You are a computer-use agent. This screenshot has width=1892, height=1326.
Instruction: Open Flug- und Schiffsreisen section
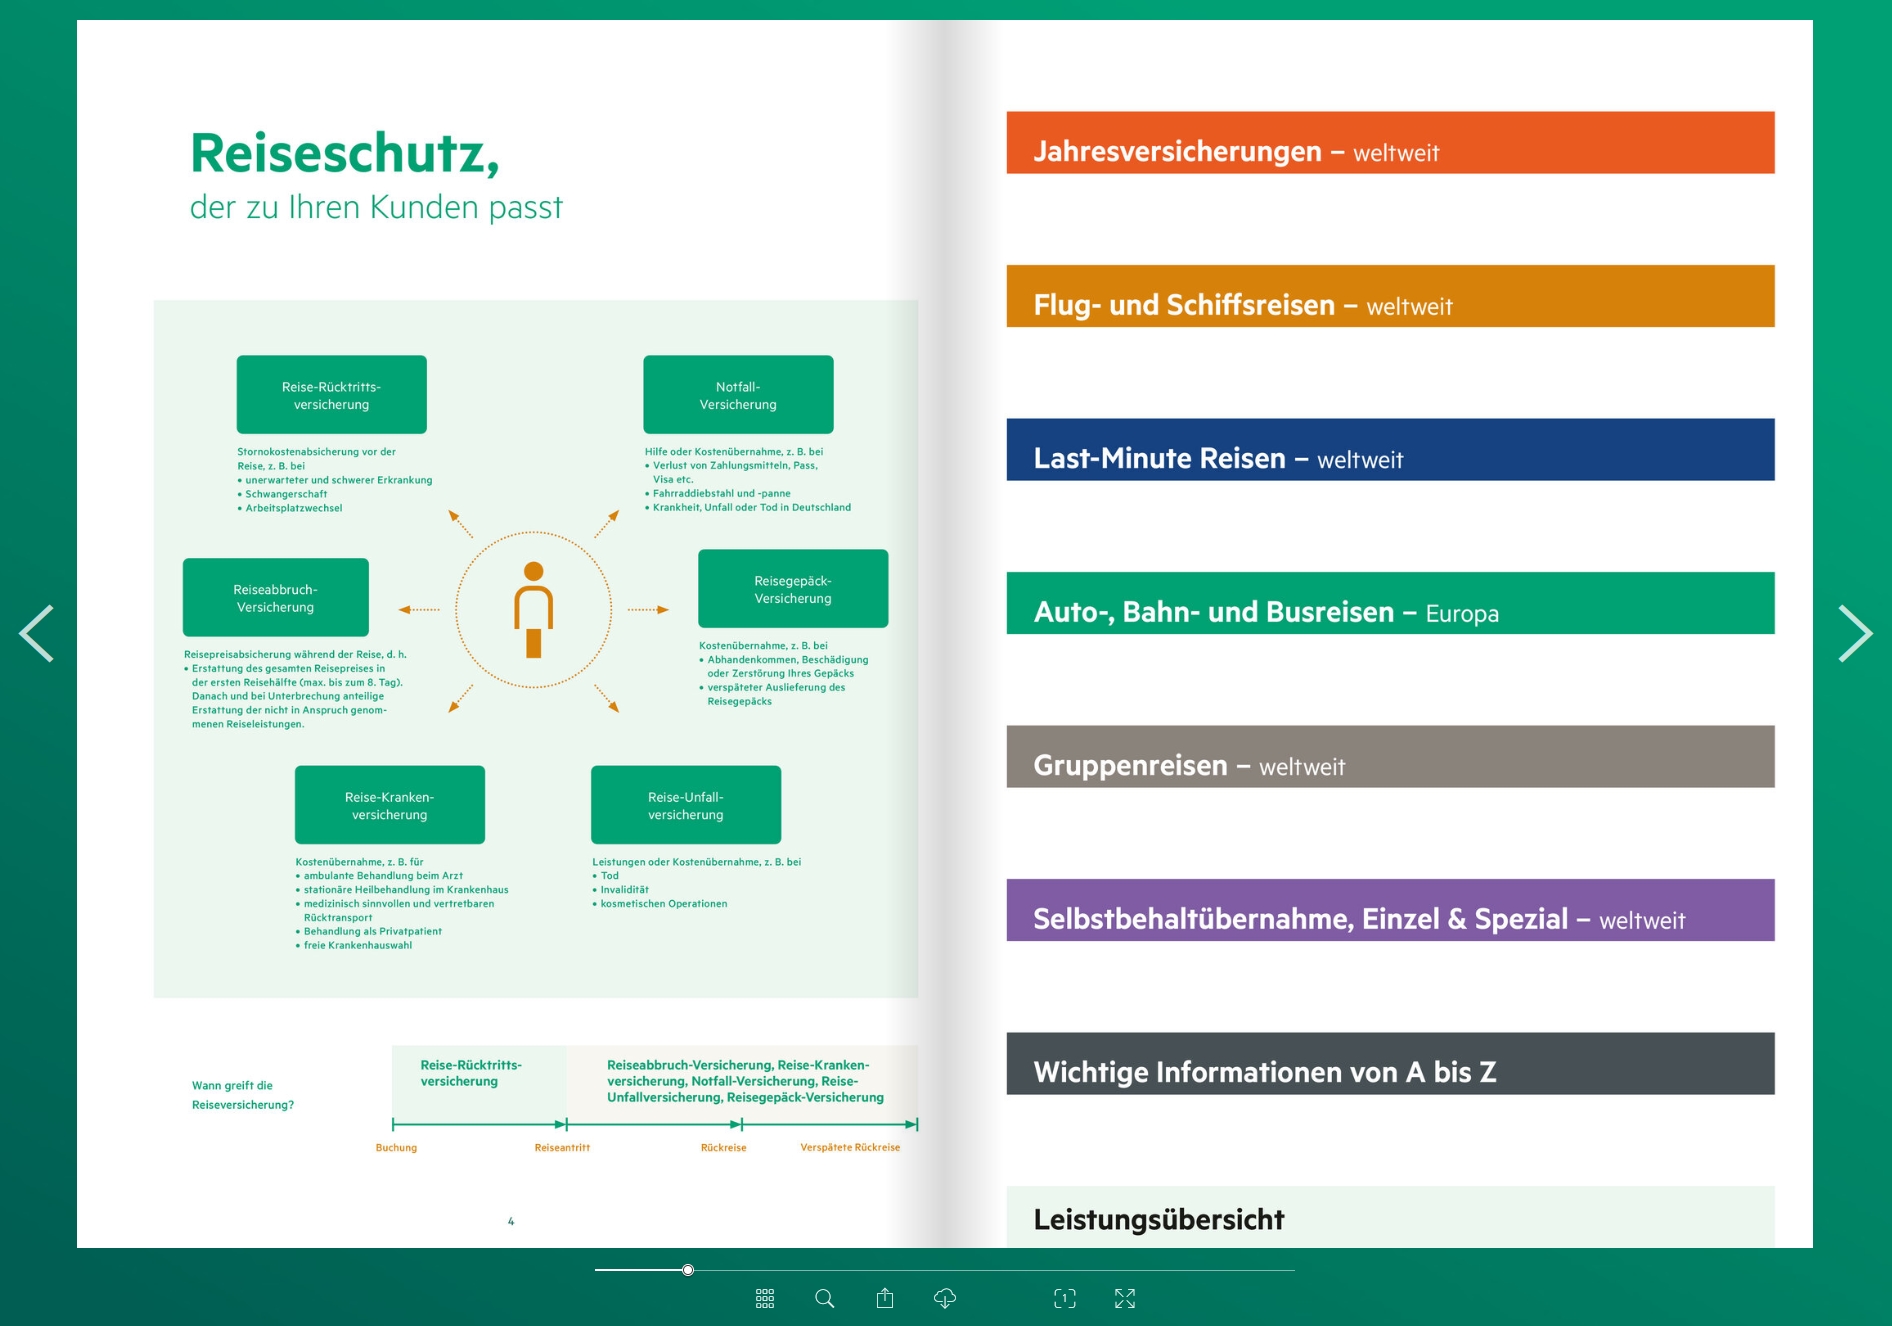click(1390, 296)
